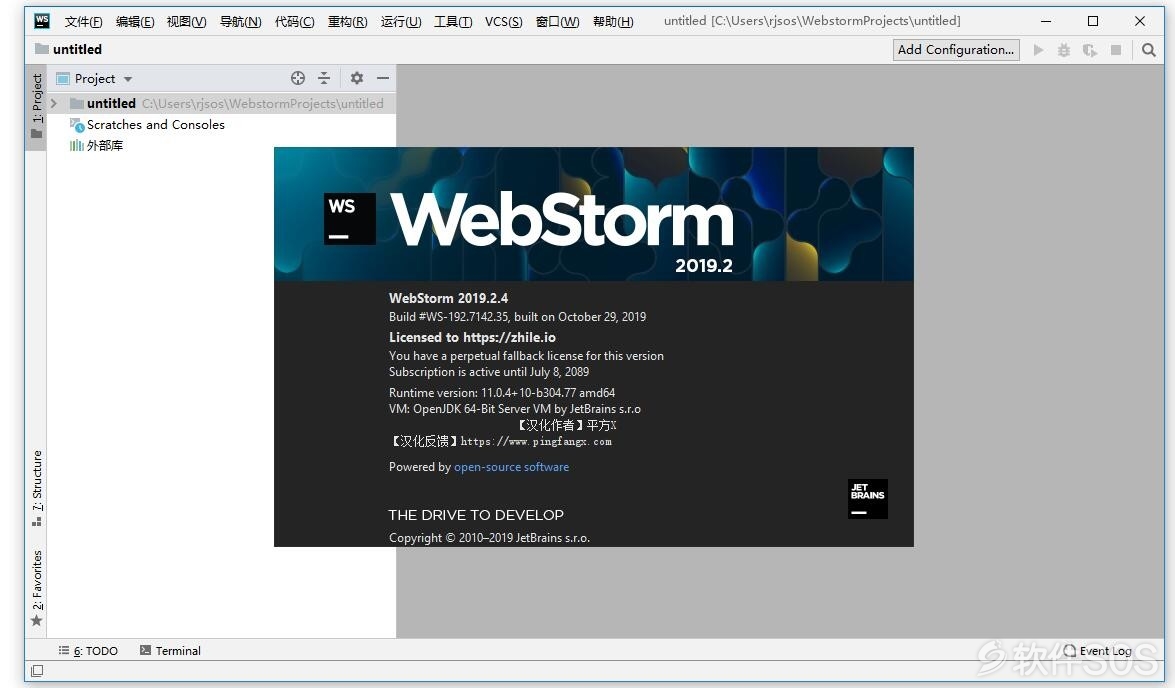Close the WebStorm window
The width and height of the screenshot is (1175, 688).
tap(1140, 21)
